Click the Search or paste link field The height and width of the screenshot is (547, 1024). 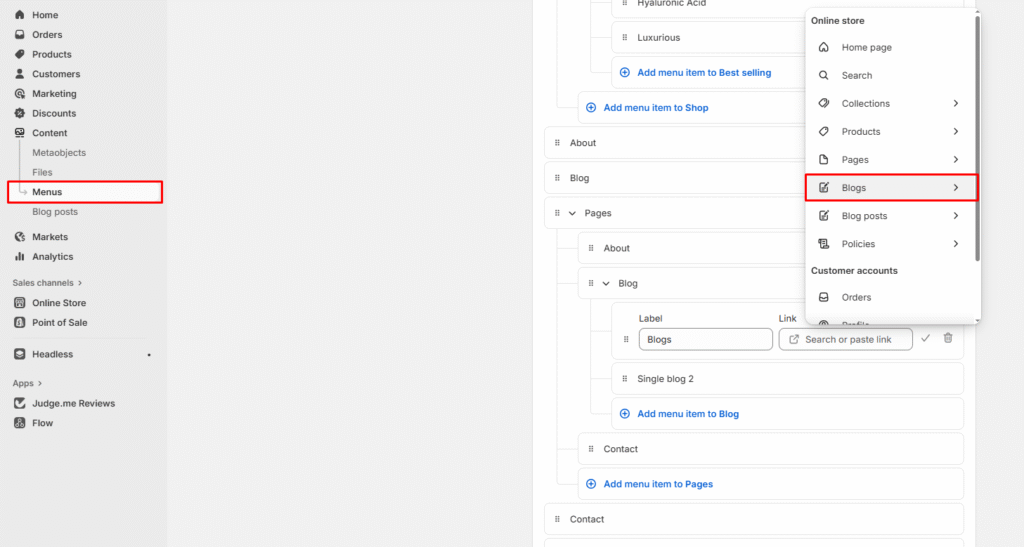point(846,340)
